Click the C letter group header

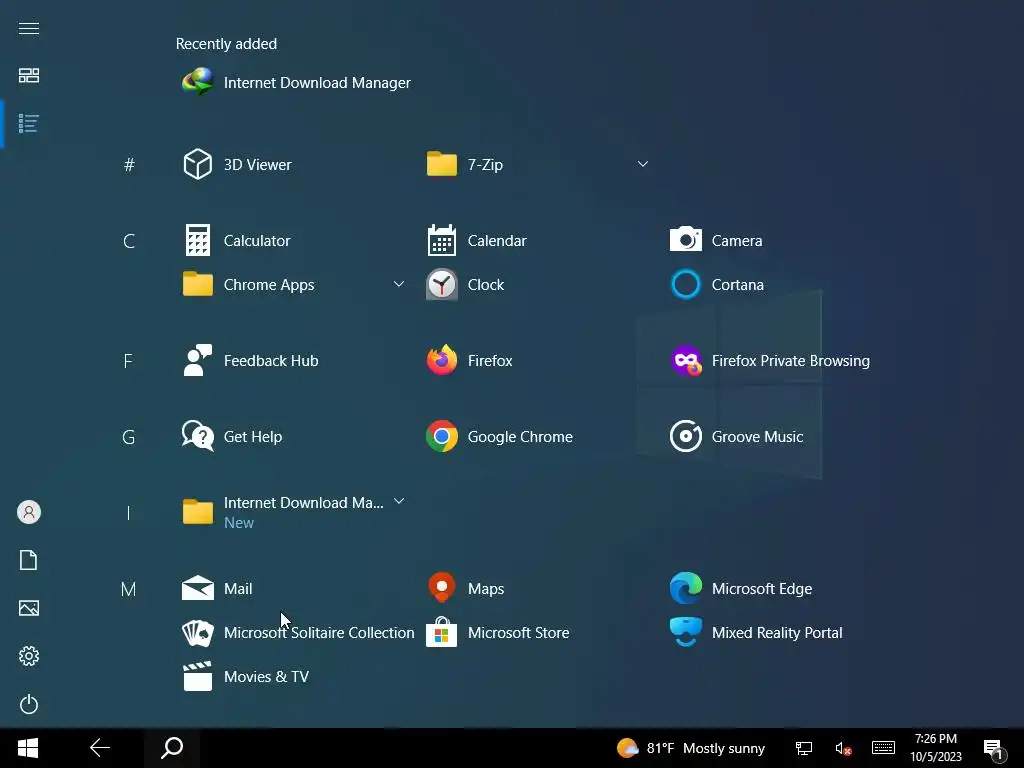click(x=129, y=241)
